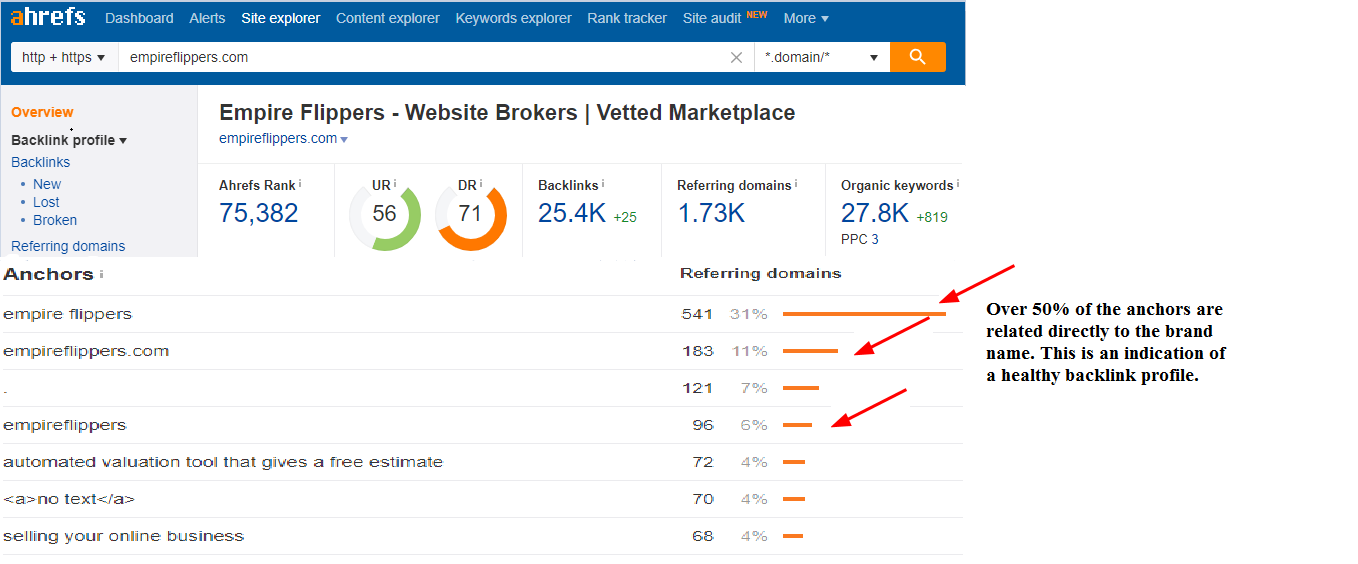This screenshot has width=1358, height=564.
Task: Open info tooltip beside Anchors heading
Action: click(101, 274)
